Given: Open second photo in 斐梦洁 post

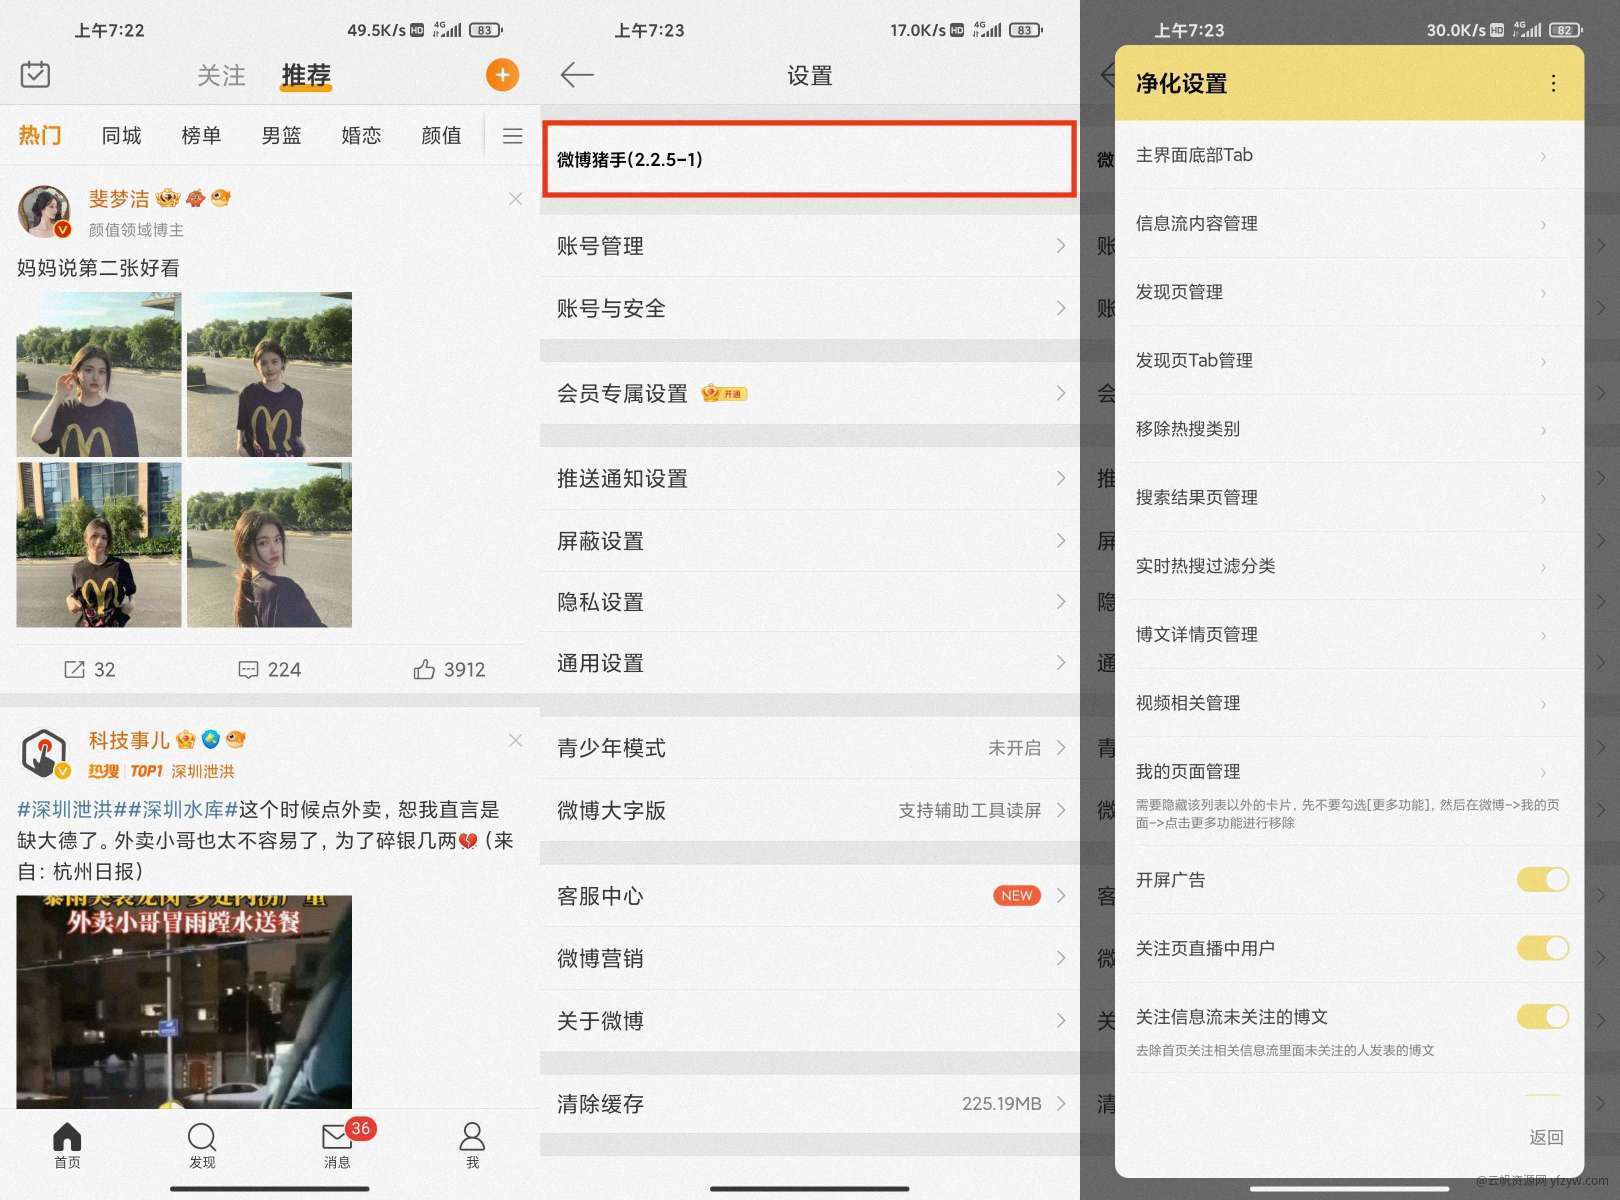Looking at the screenshot, I should (269, 375).
